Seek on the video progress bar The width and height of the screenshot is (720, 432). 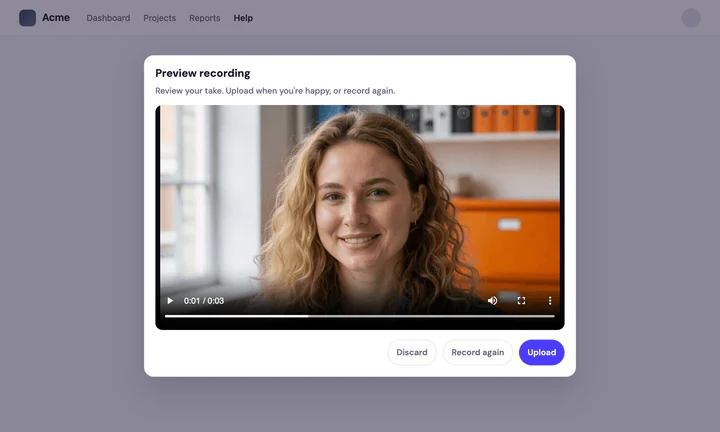(x=360, y=316)
